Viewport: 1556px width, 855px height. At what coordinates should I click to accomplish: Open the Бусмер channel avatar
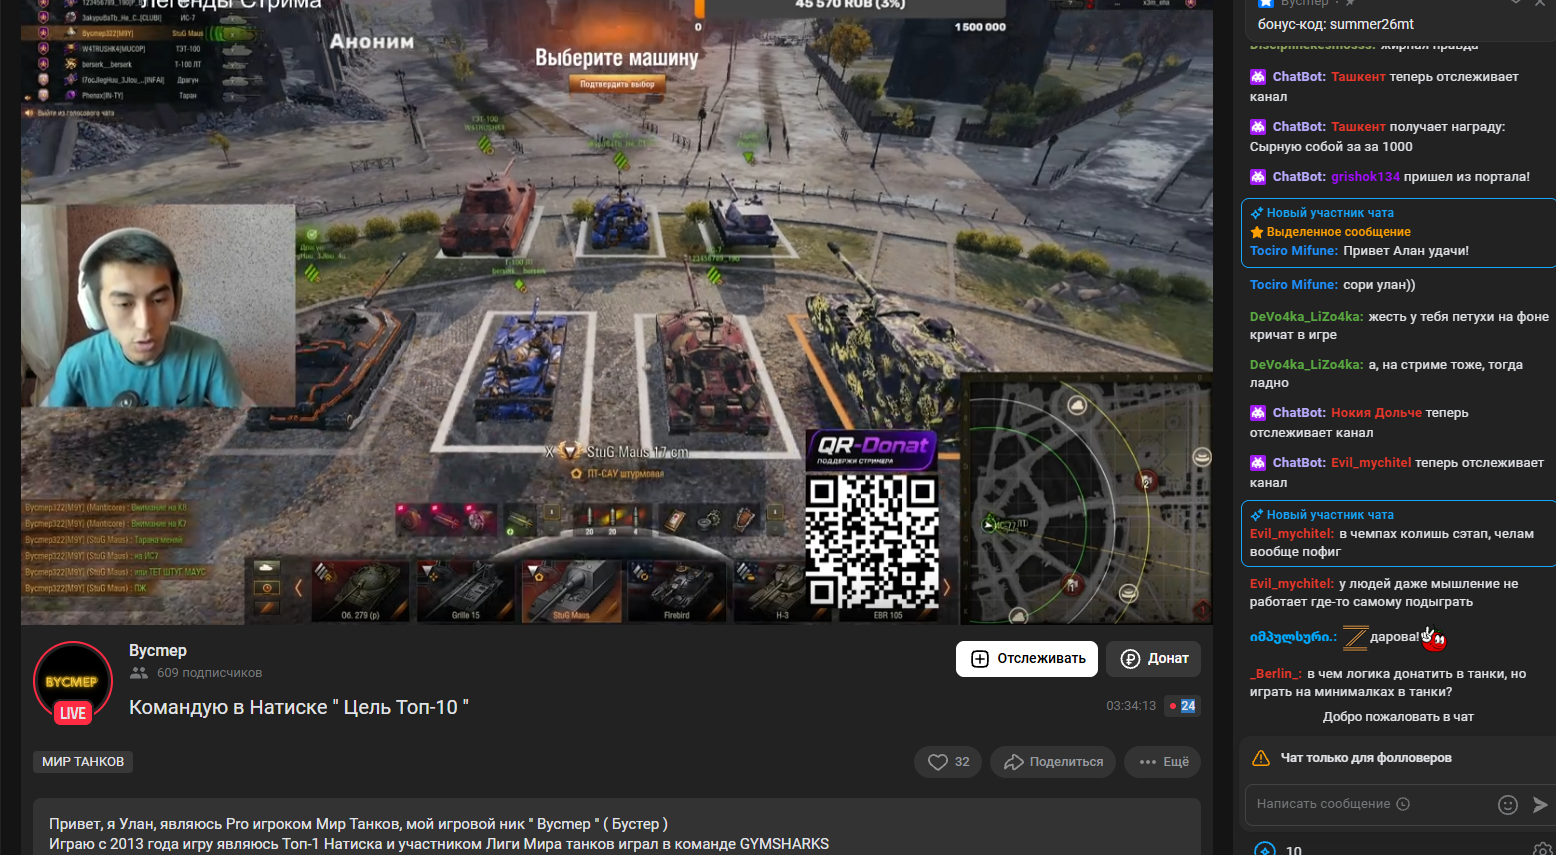pyautogui.click(x=73, y=682)
